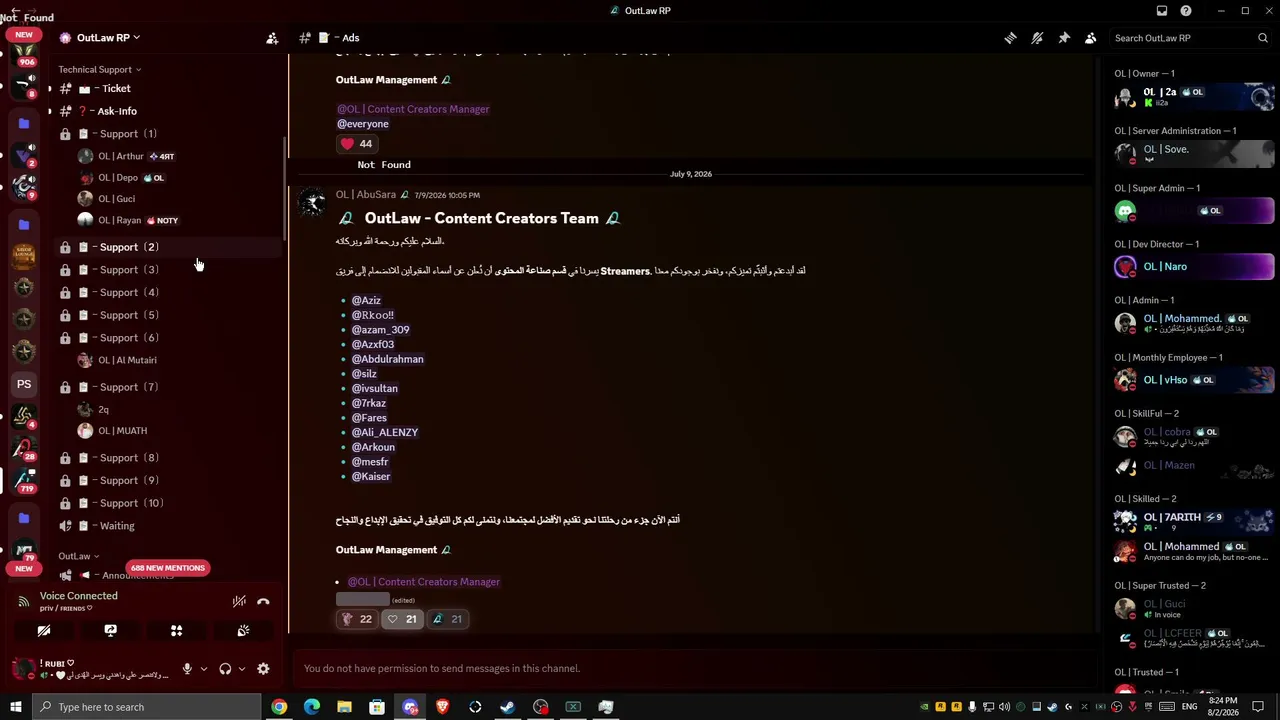Toggle the member list panel

(1091, 38)
